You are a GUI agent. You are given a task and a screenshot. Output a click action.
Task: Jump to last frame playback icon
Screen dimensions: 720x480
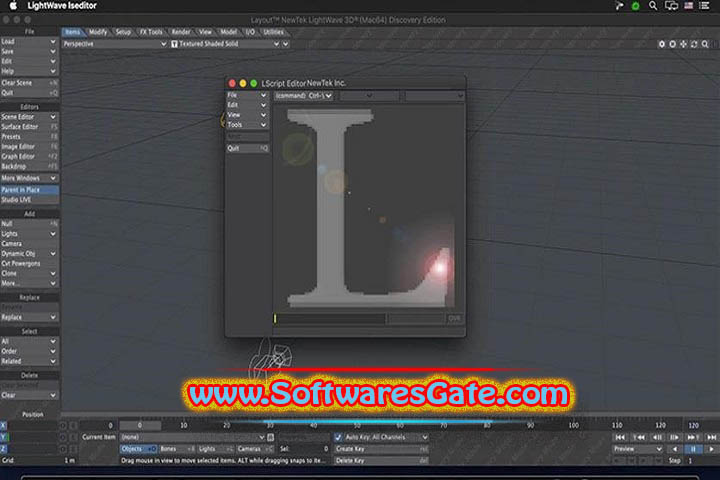click(711, 437)
